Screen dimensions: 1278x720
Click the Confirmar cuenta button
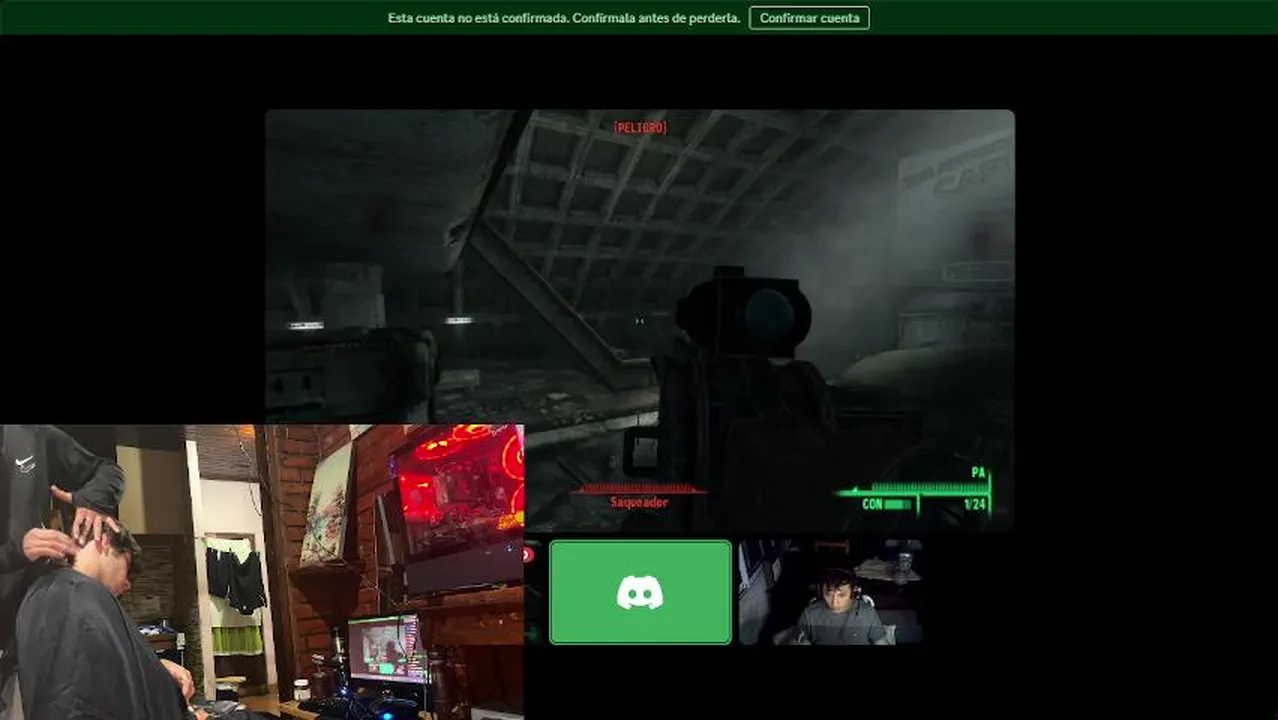point(809,18)
